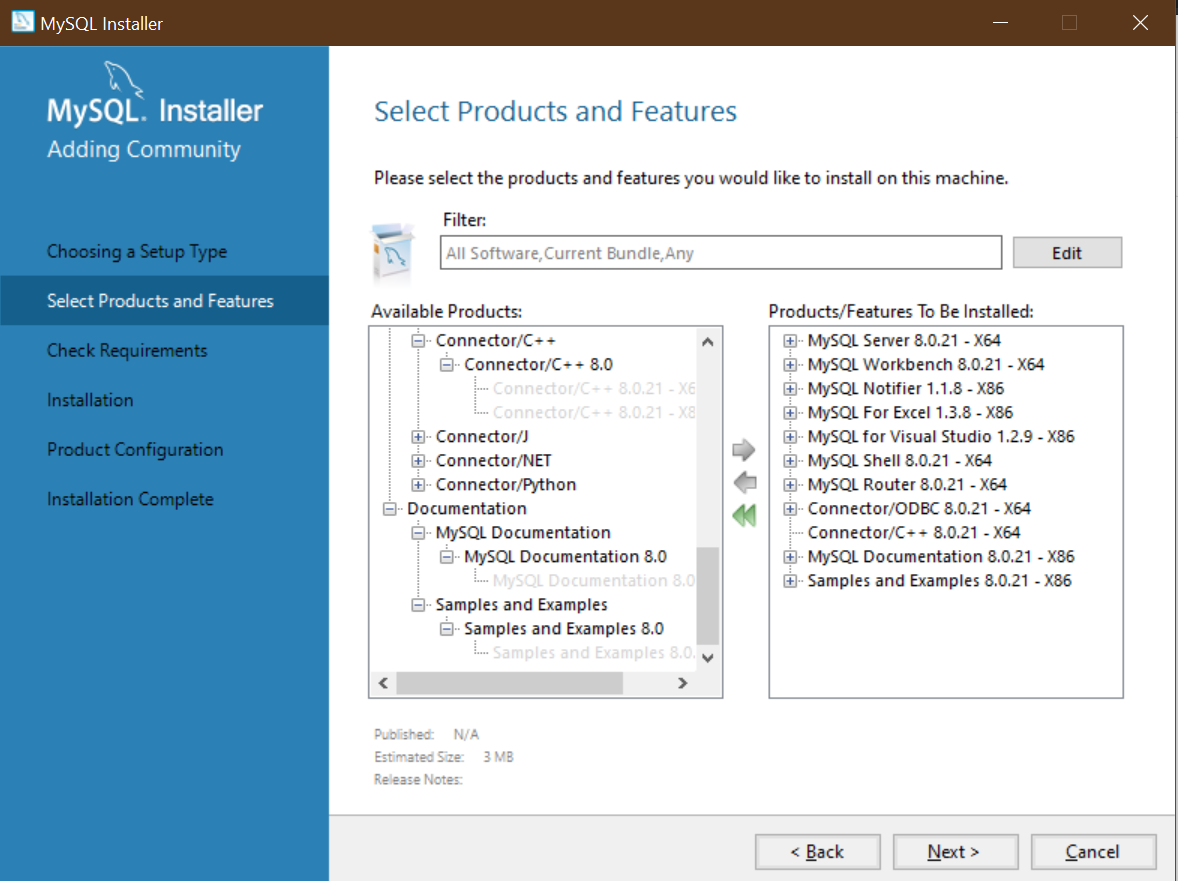Go to Product Configuration step

tap(135, 450)
